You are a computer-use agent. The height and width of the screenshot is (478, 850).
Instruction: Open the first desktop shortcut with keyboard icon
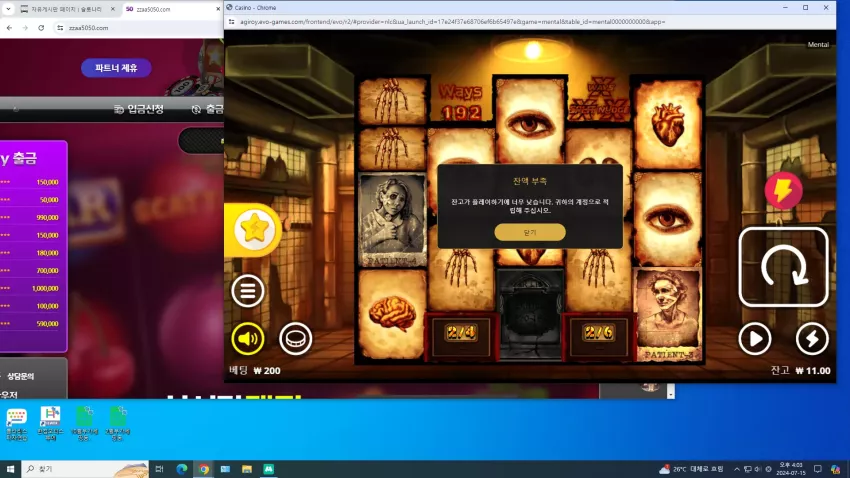pyautogui.click(x=16, y=423)
